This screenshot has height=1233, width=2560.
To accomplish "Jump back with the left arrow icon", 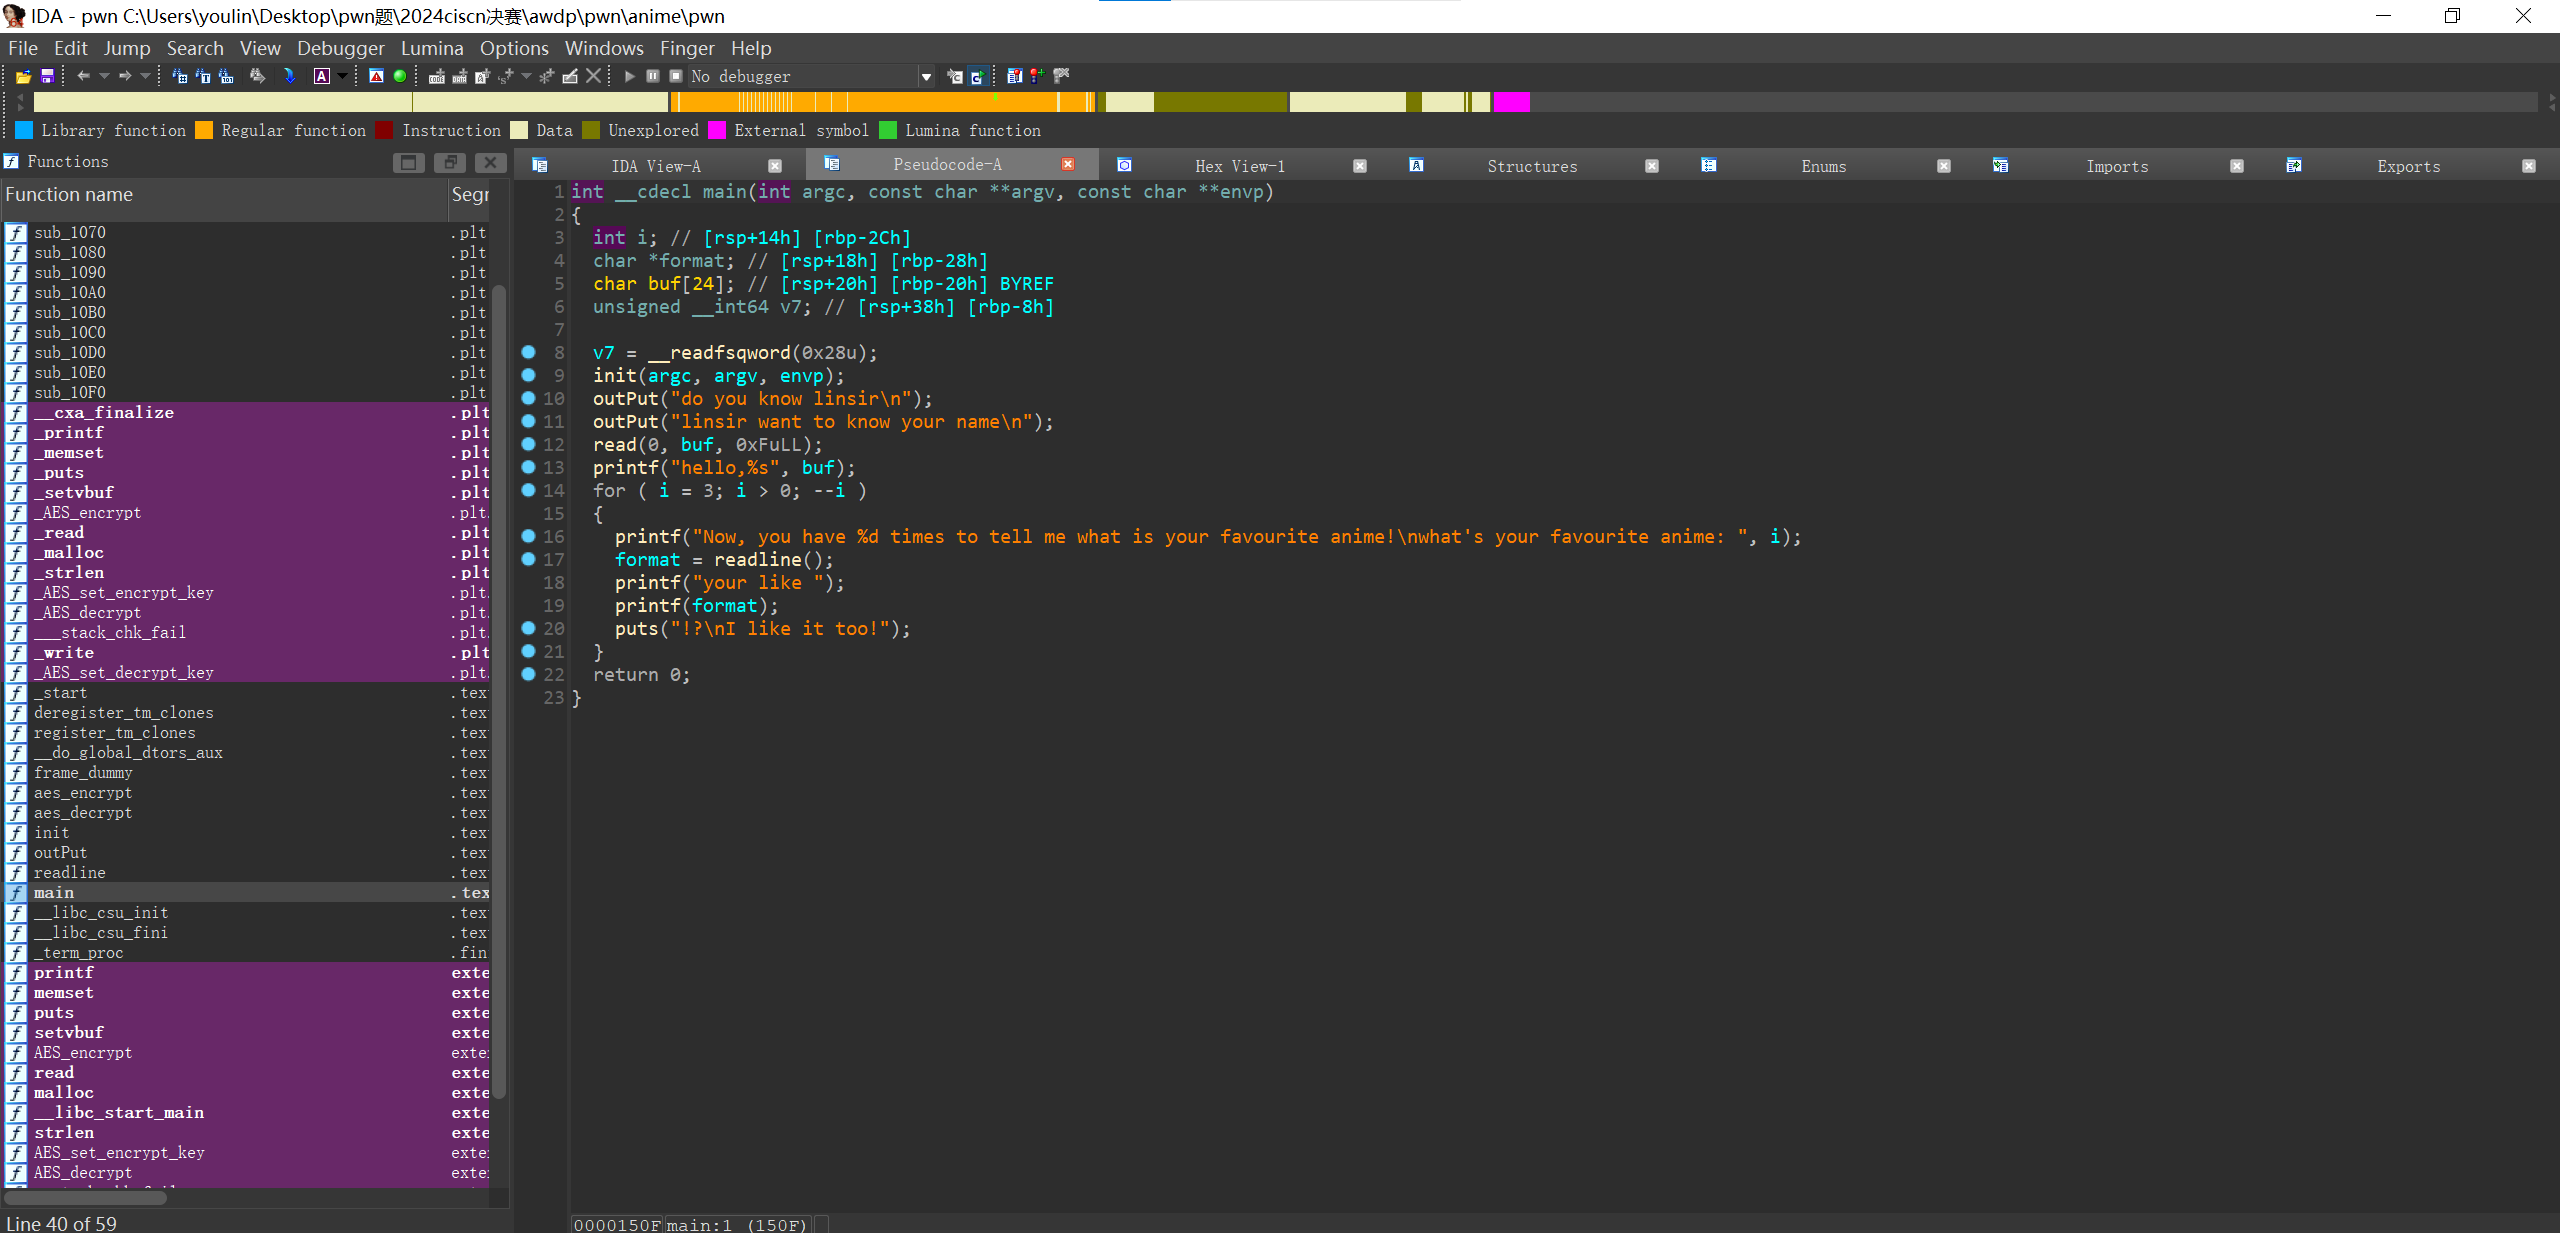I will point(83,76).
